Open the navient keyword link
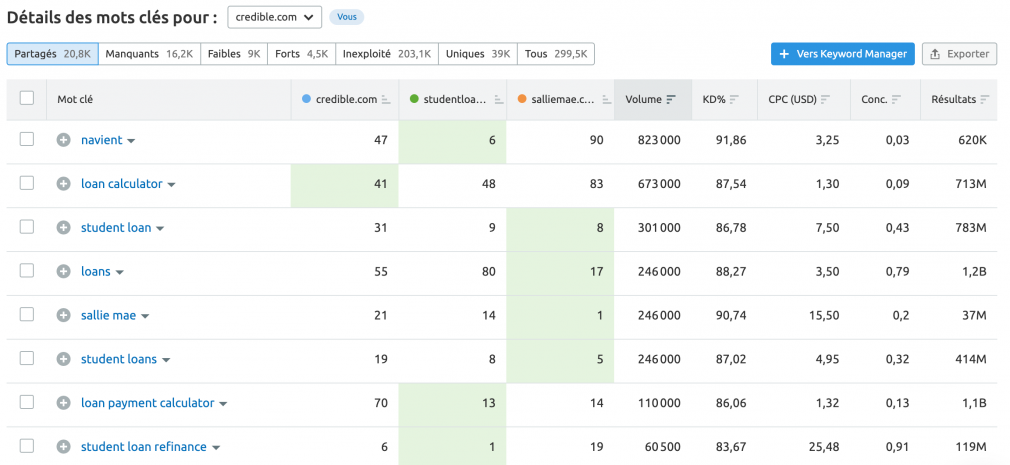1010x465 pixels. coord(101,140)
